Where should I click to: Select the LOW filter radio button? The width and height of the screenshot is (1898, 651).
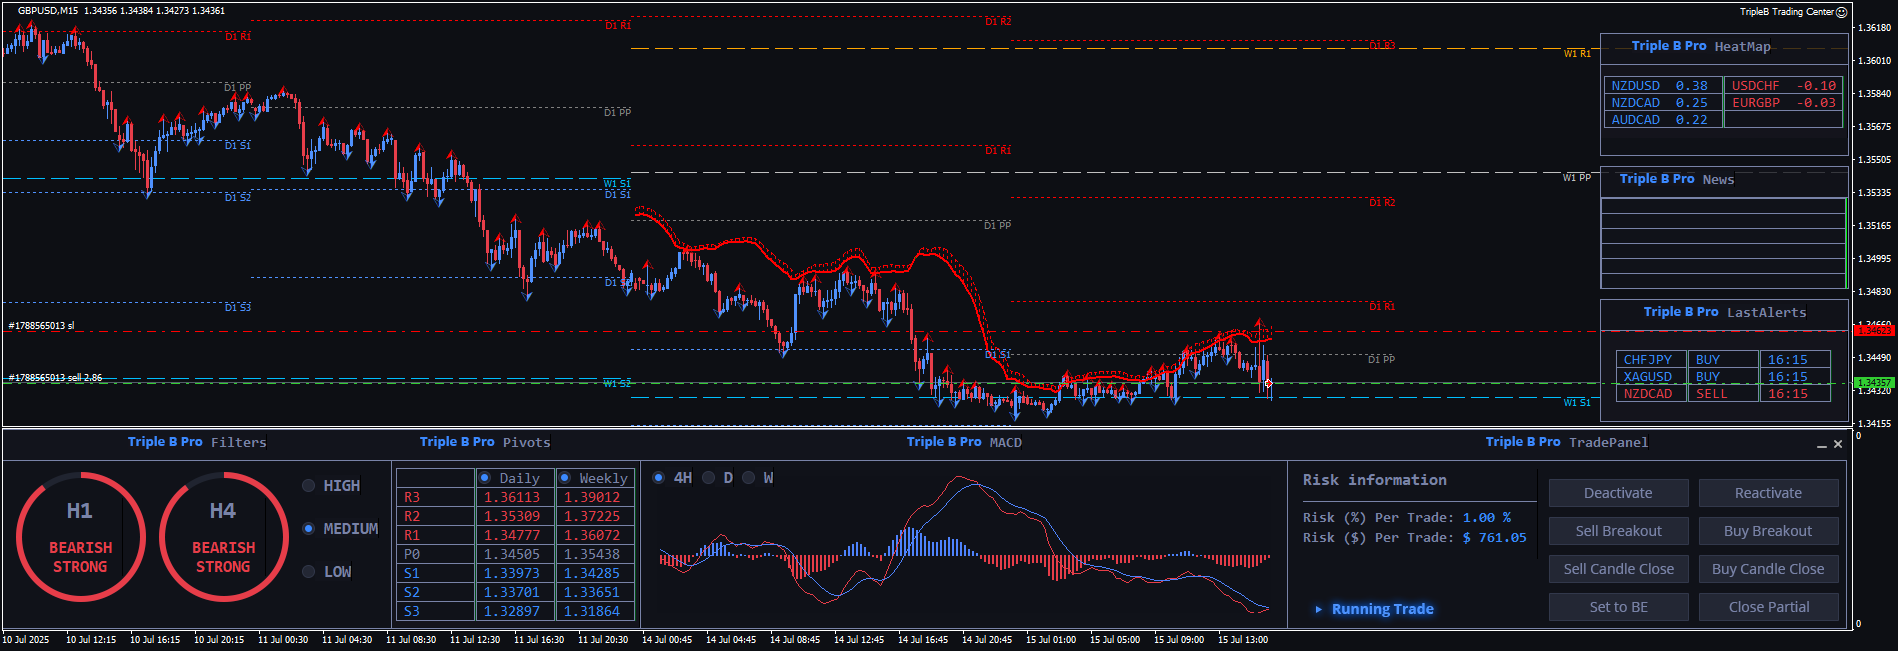pyautogui.click(x=309, y=572)
